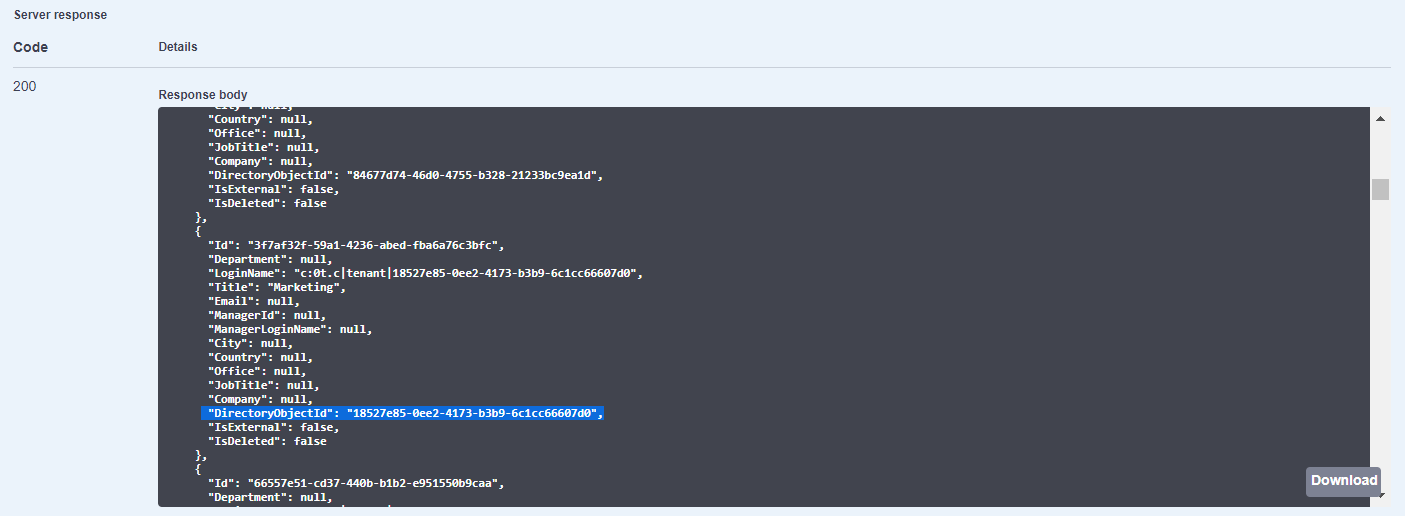This screenshot has height=516, width=1405.
Task: Click the "ManagerLoginName": null line
Action: point(289,329)
